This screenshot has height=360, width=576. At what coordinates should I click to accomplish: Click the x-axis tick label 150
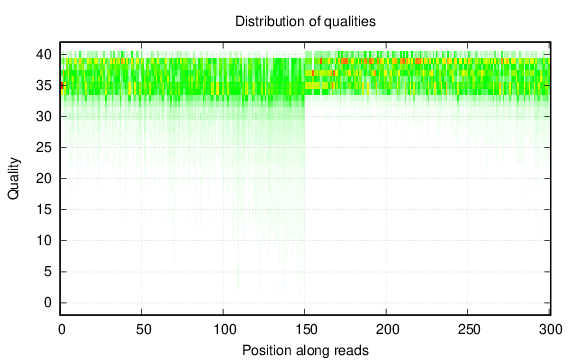point(305,330)
